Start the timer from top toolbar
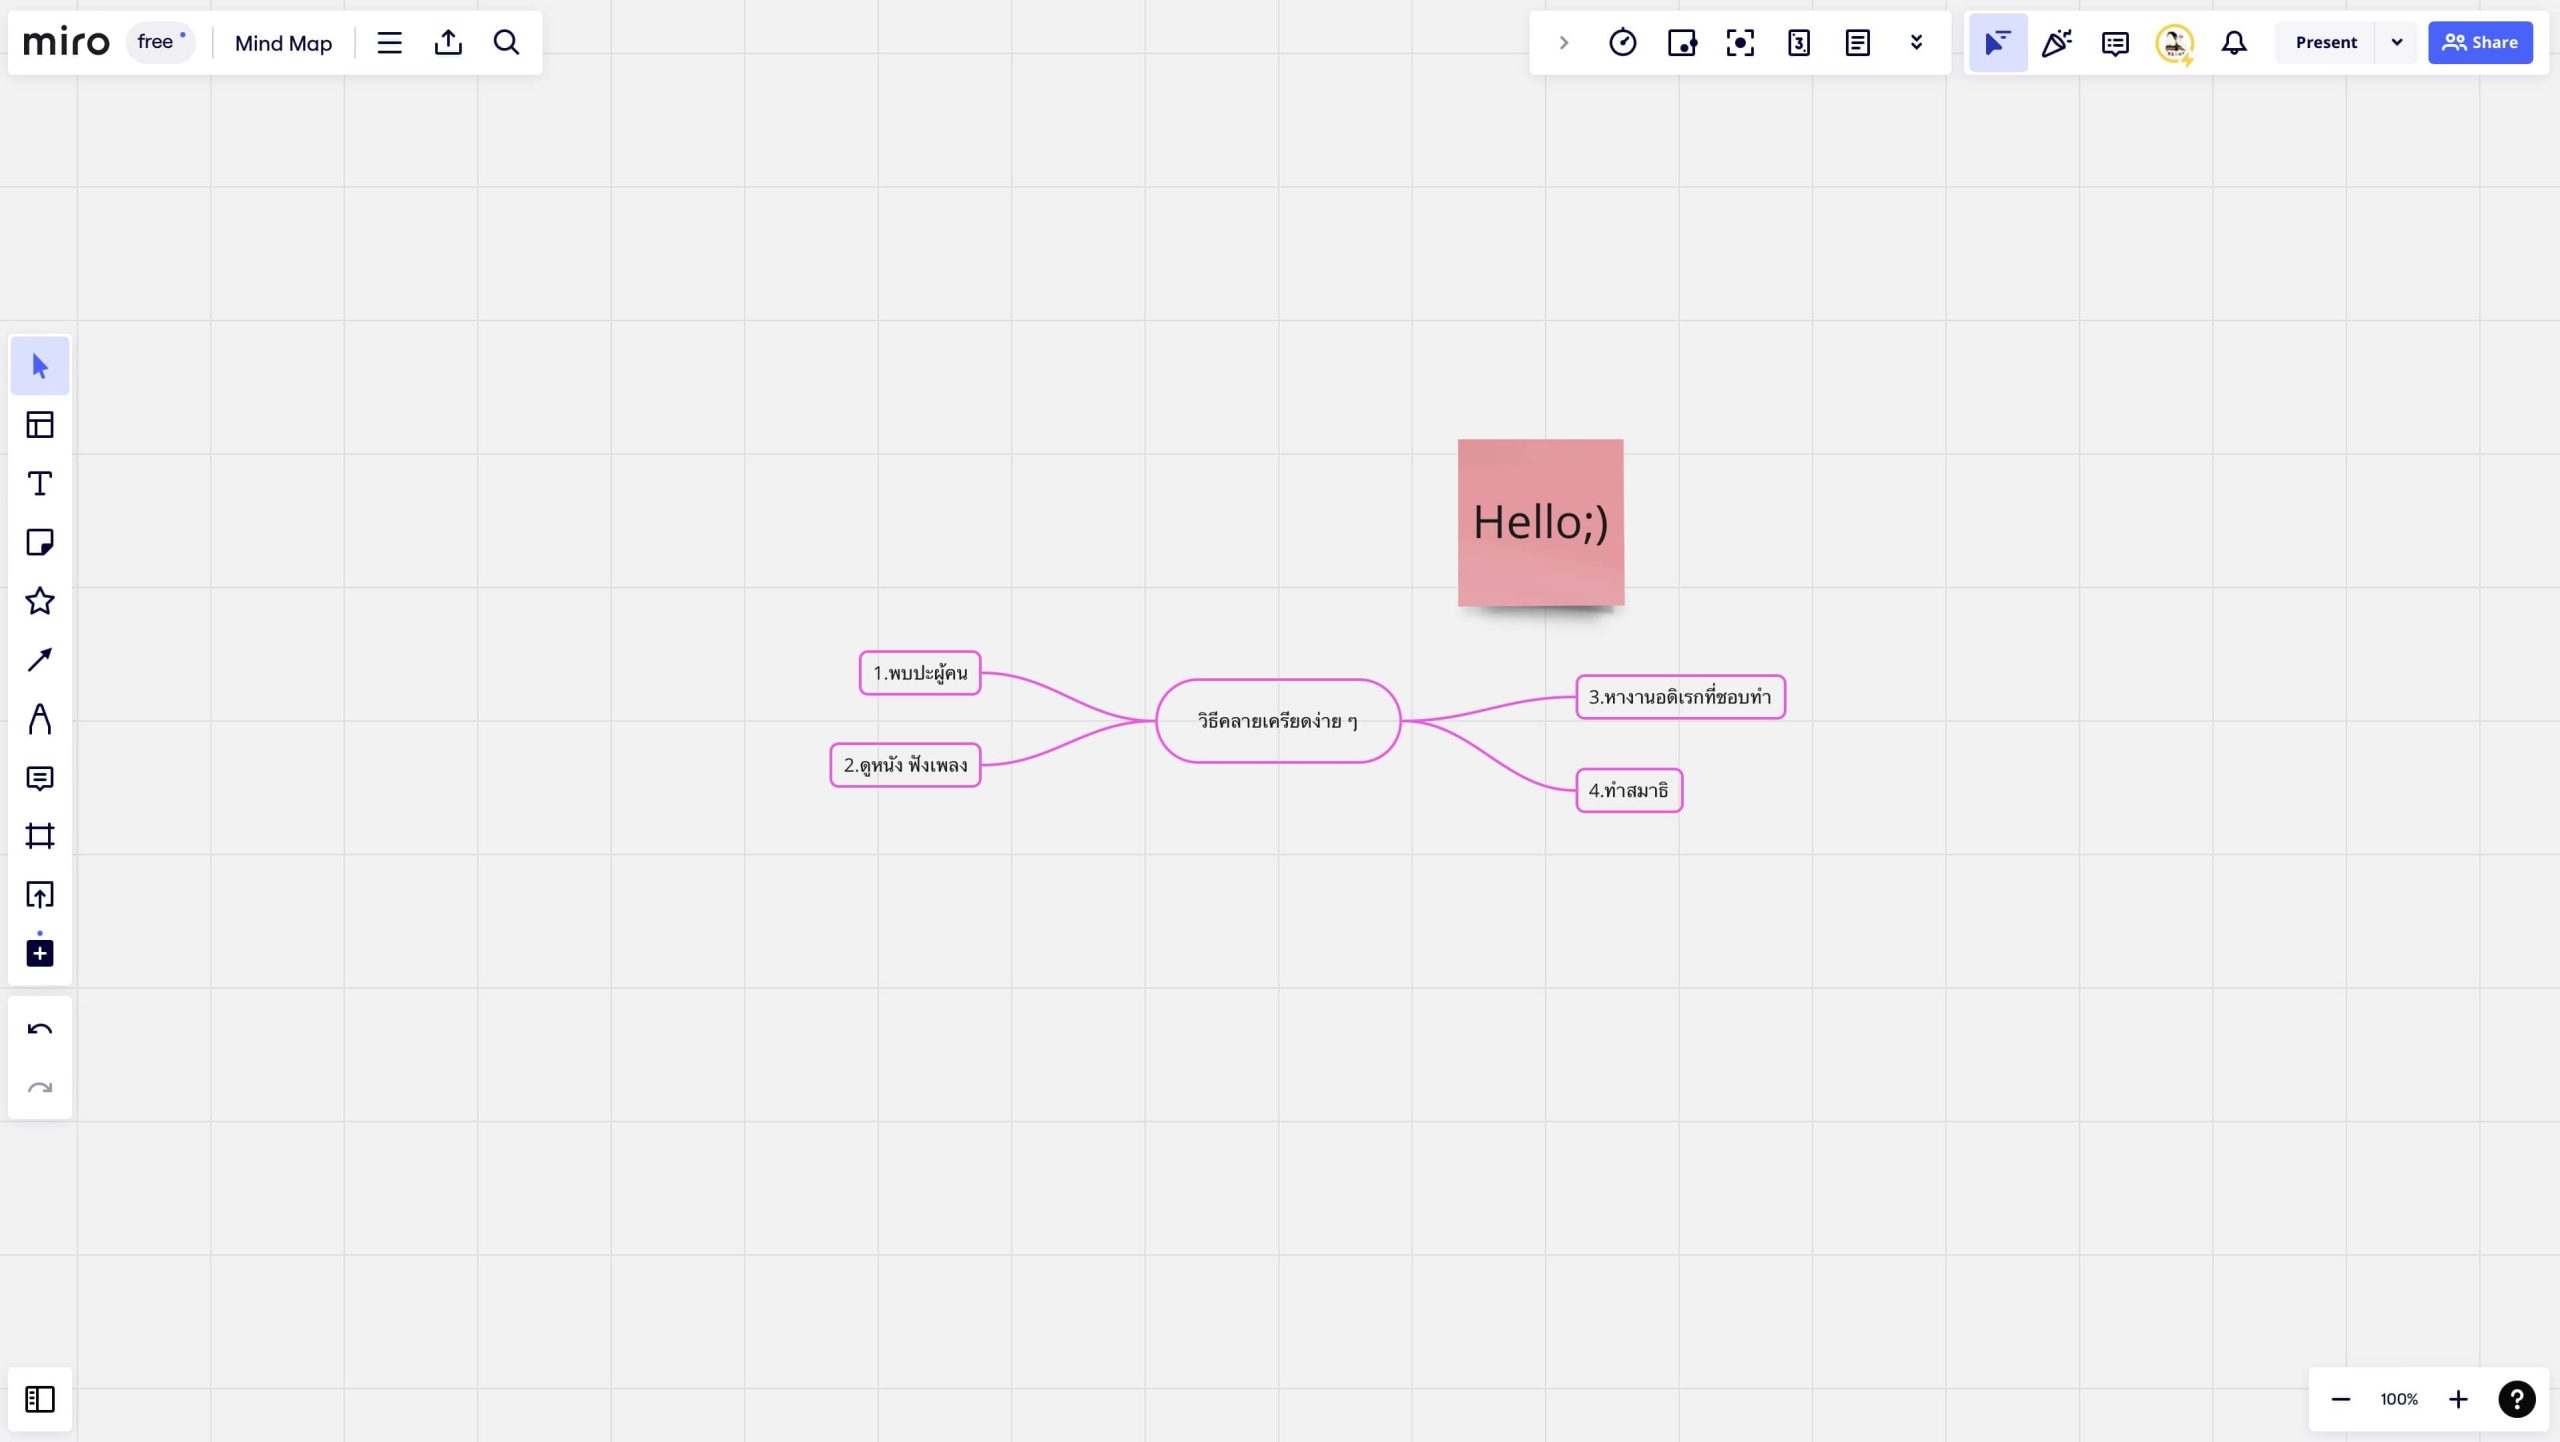Screen dimensions: 2560x1442 tap(1622, 43)
